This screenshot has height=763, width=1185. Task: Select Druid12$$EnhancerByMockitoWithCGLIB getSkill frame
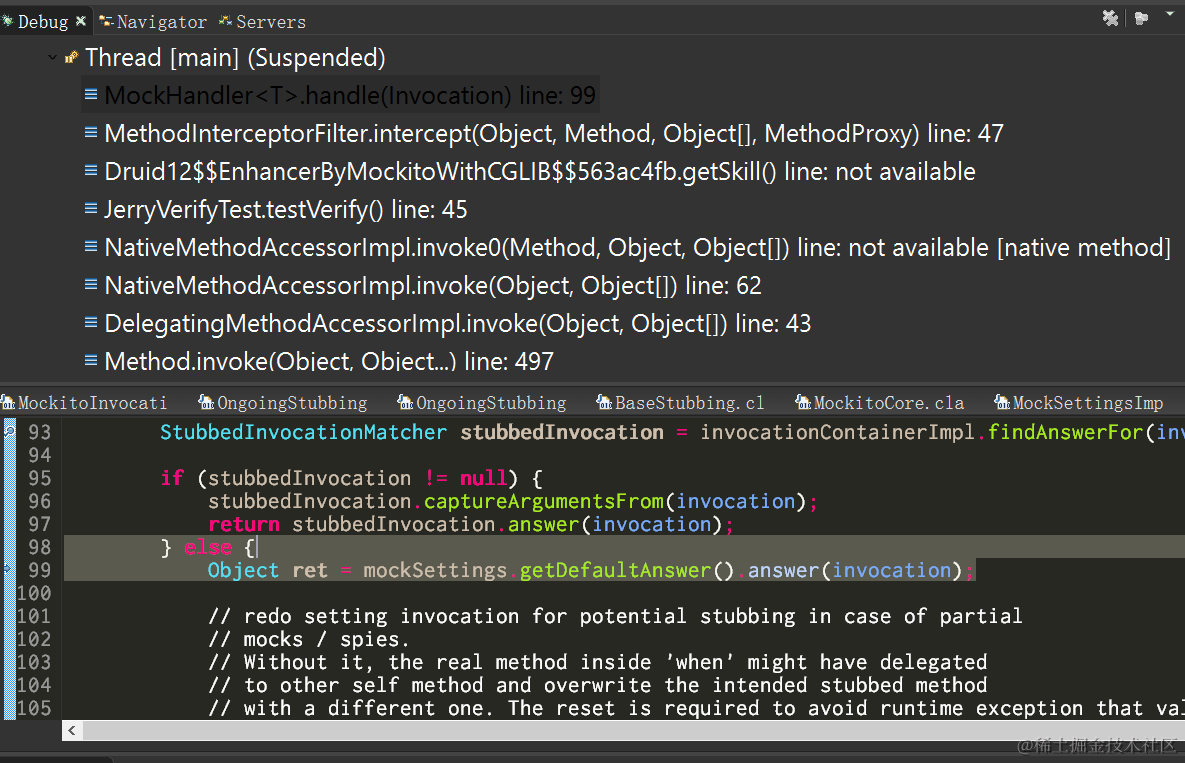540,171
